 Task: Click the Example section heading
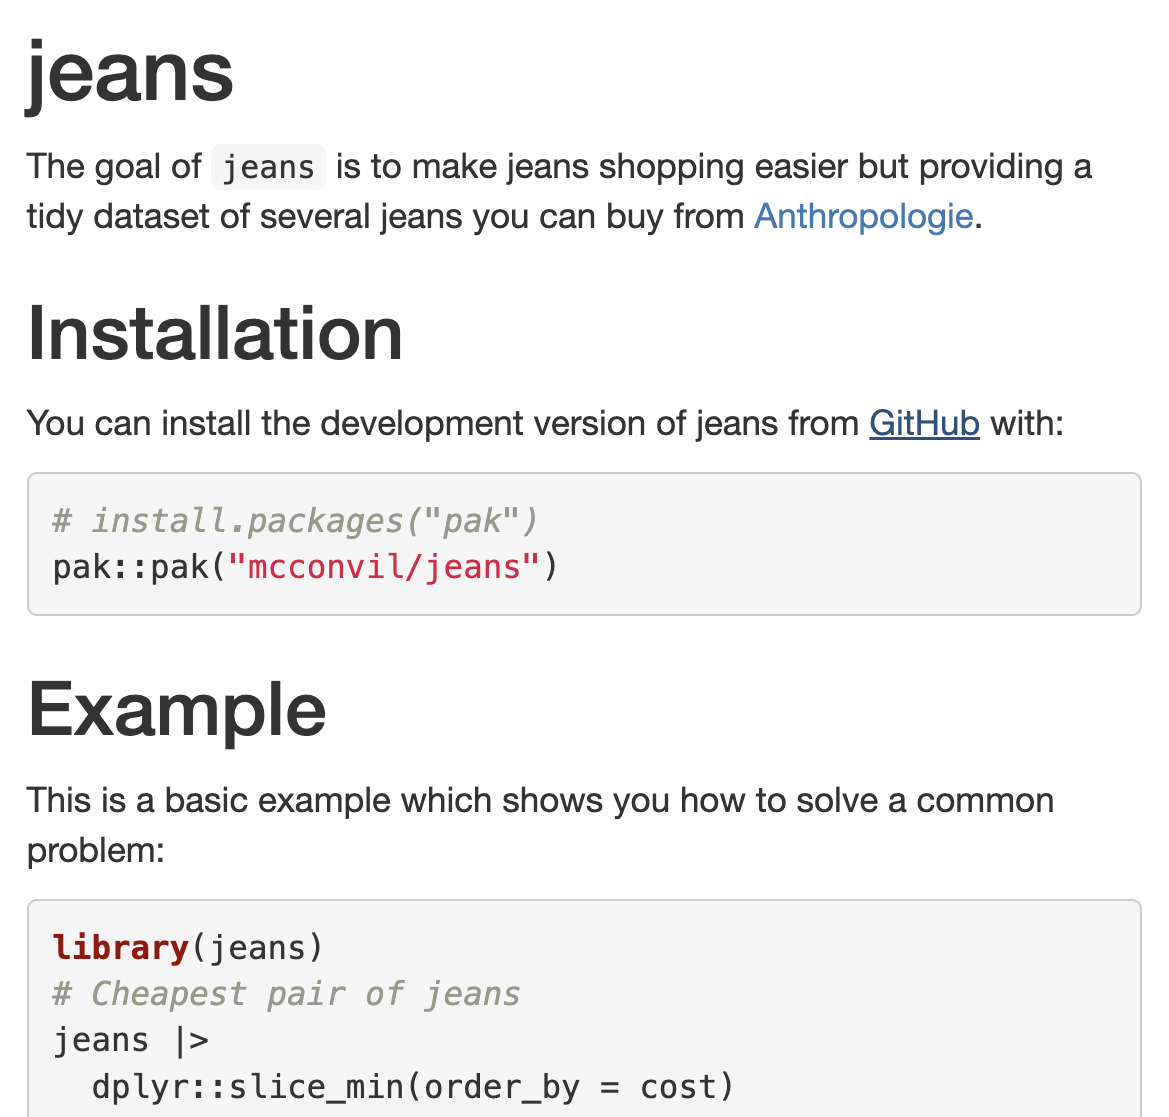(177, 710)
